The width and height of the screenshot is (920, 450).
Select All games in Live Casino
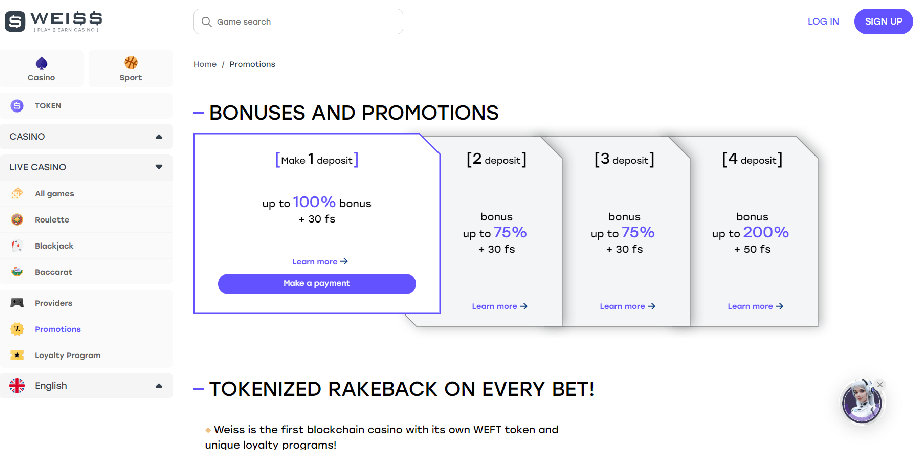54,194
